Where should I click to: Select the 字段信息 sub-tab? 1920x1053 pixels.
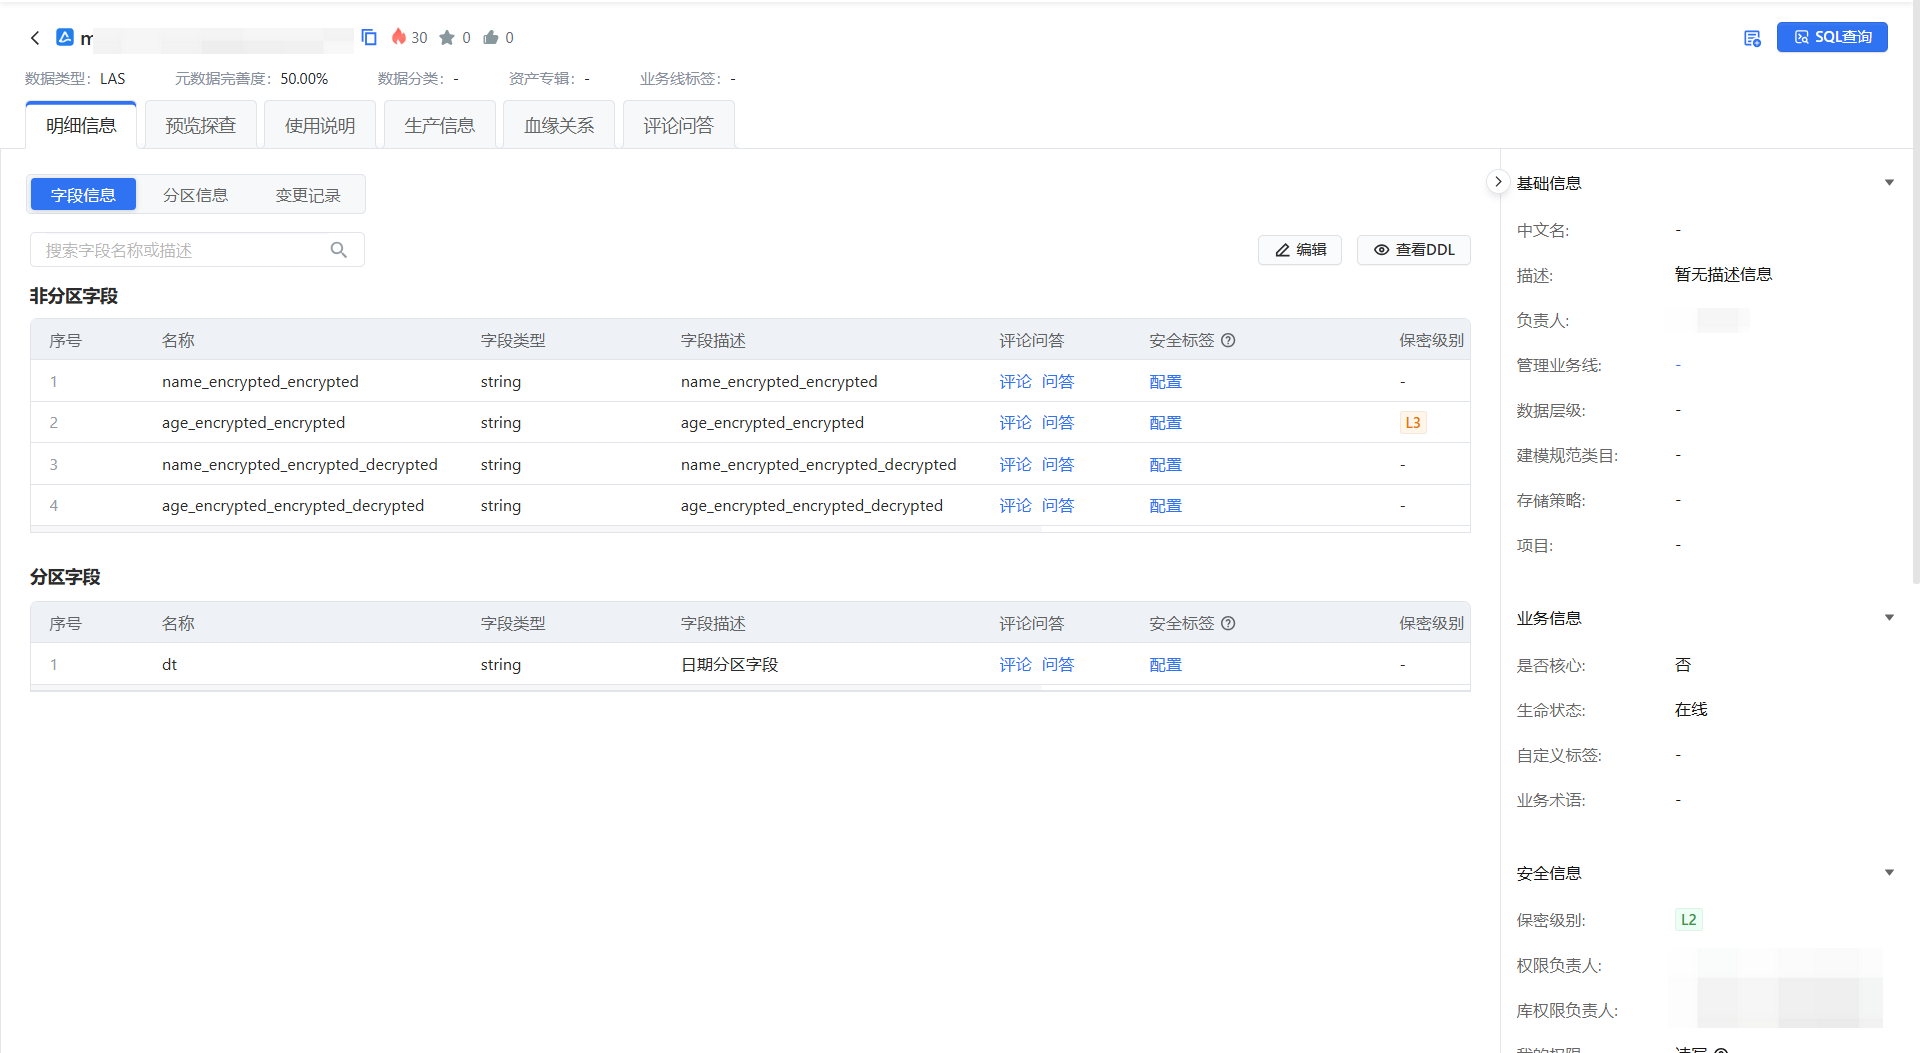[83, 195]
